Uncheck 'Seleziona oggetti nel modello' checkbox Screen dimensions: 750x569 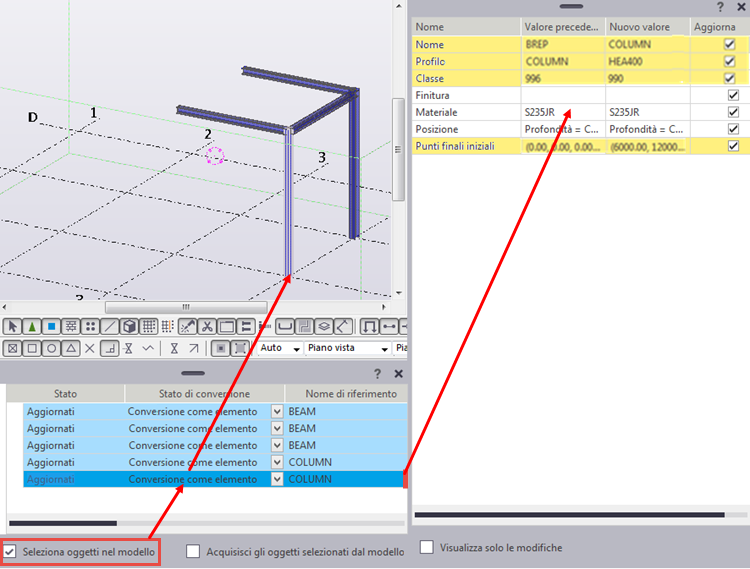[x=10, y=551]
